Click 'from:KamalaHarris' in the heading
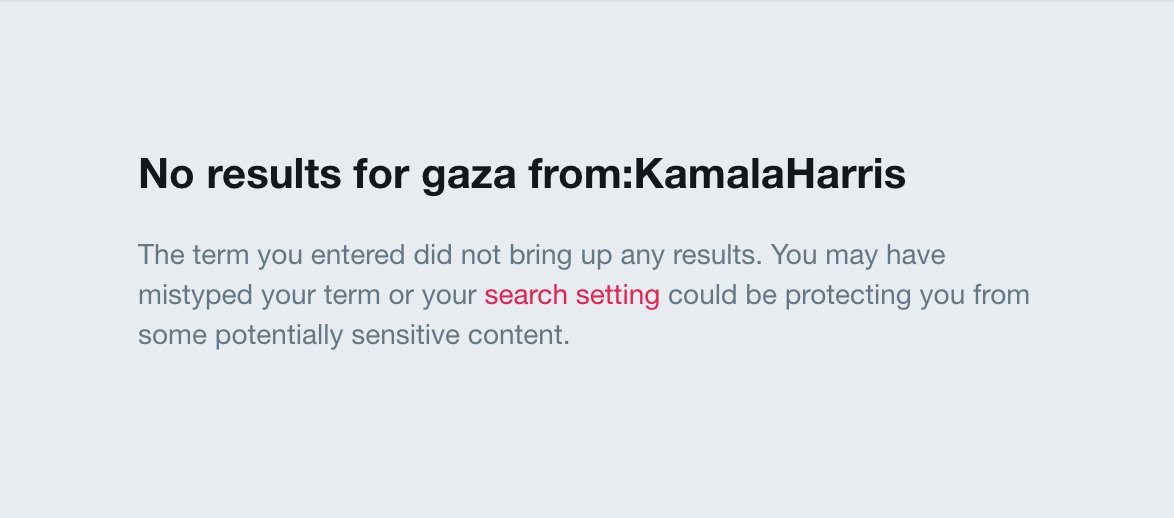The height and width of the screenshot is (518, 1174). (x=717, y=174)
